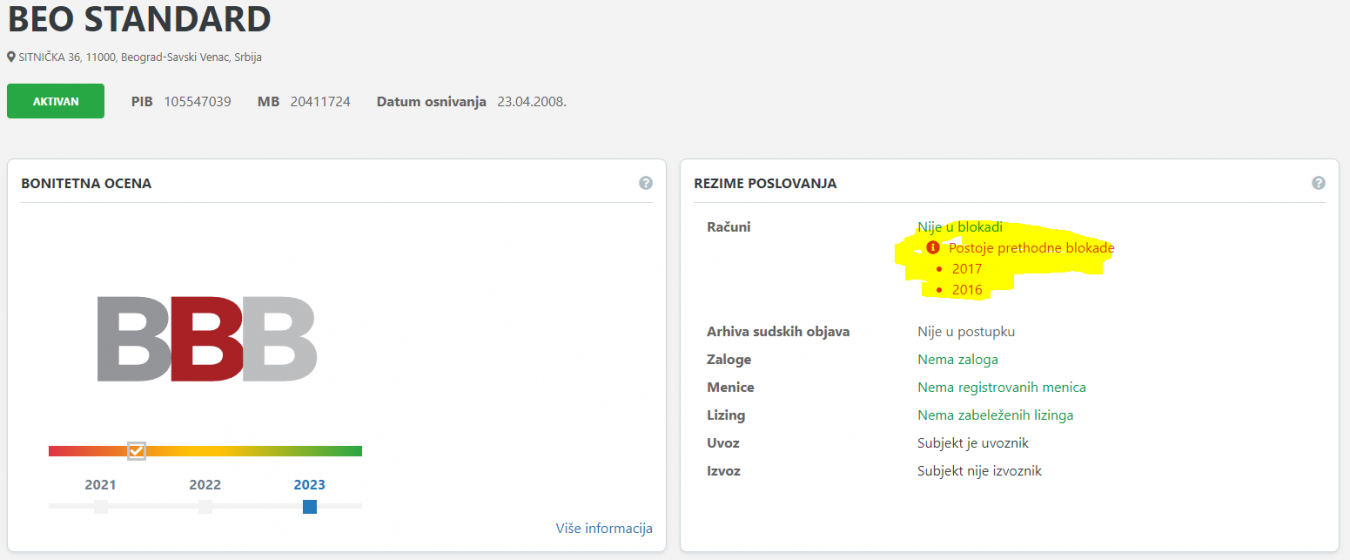Open the 2017 previous blockade entry
The height and width of the screenshot is (560, 1350).
click(x=967, y=269)
